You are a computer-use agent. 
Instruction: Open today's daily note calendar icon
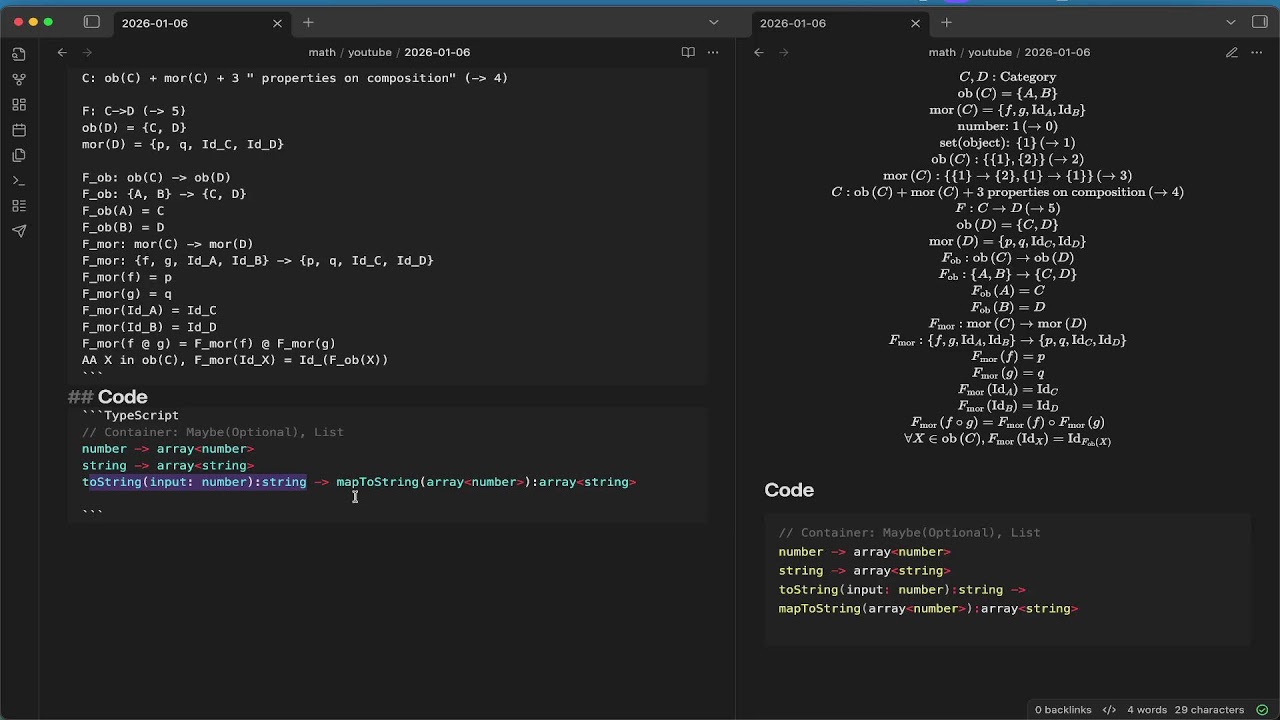coord(19,130)
